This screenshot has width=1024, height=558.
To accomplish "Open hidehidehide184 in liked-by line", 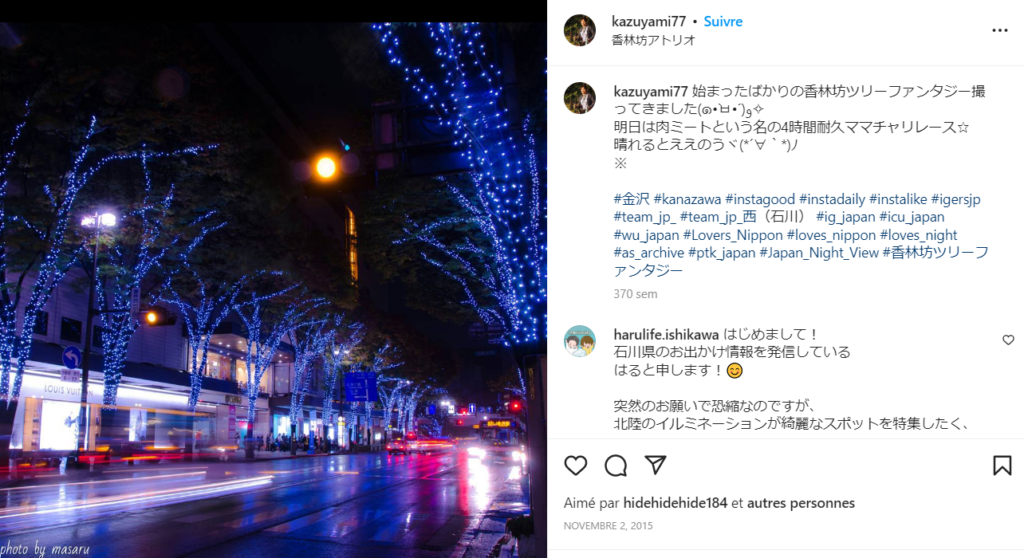I will 675,503.
